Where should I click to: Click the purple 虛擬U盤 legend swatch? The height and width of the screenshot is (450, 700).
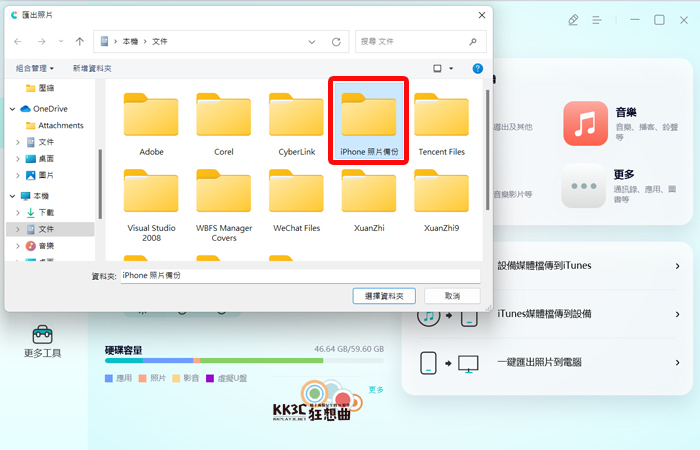click(210, 379)
